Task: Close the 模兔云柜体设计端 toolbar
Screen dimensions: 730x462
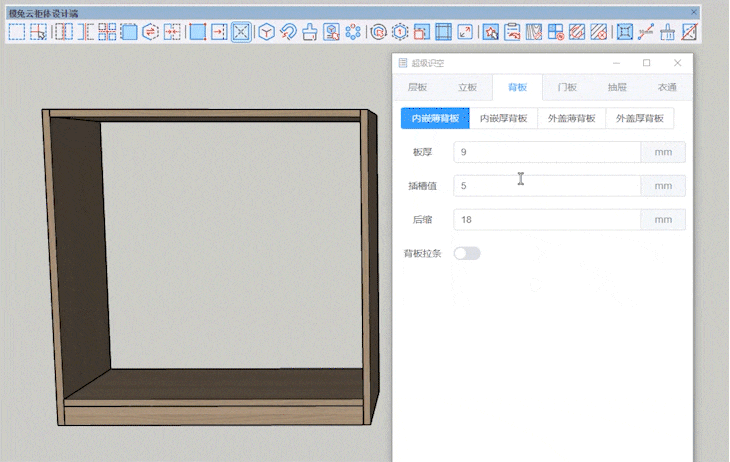Action: point(695,12)
